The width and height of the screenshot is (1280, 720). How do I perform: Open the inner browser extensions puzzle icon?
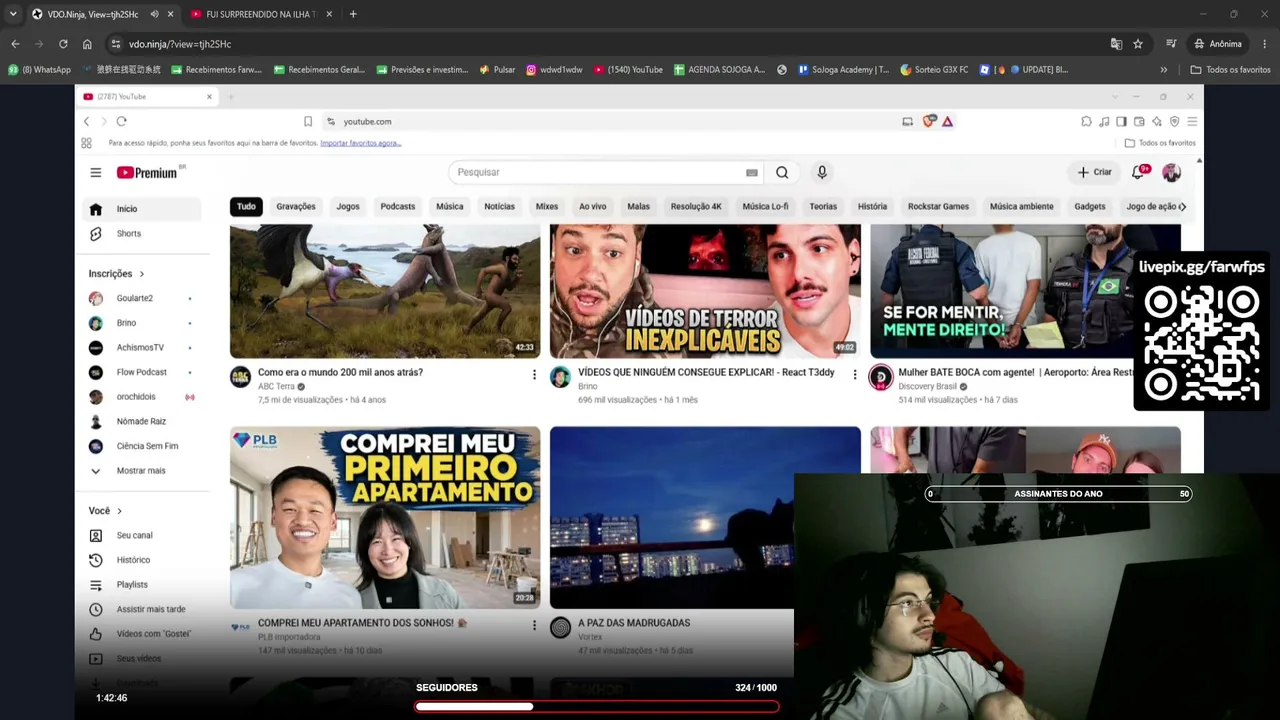click(x=1086, y=121)
